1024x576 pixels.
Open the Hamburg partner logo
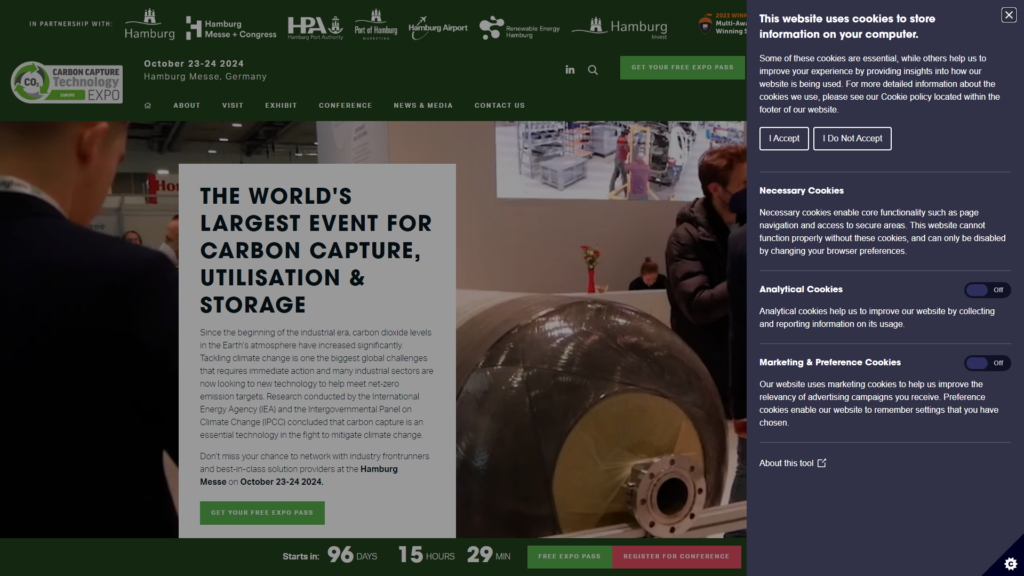click(150, 24)
